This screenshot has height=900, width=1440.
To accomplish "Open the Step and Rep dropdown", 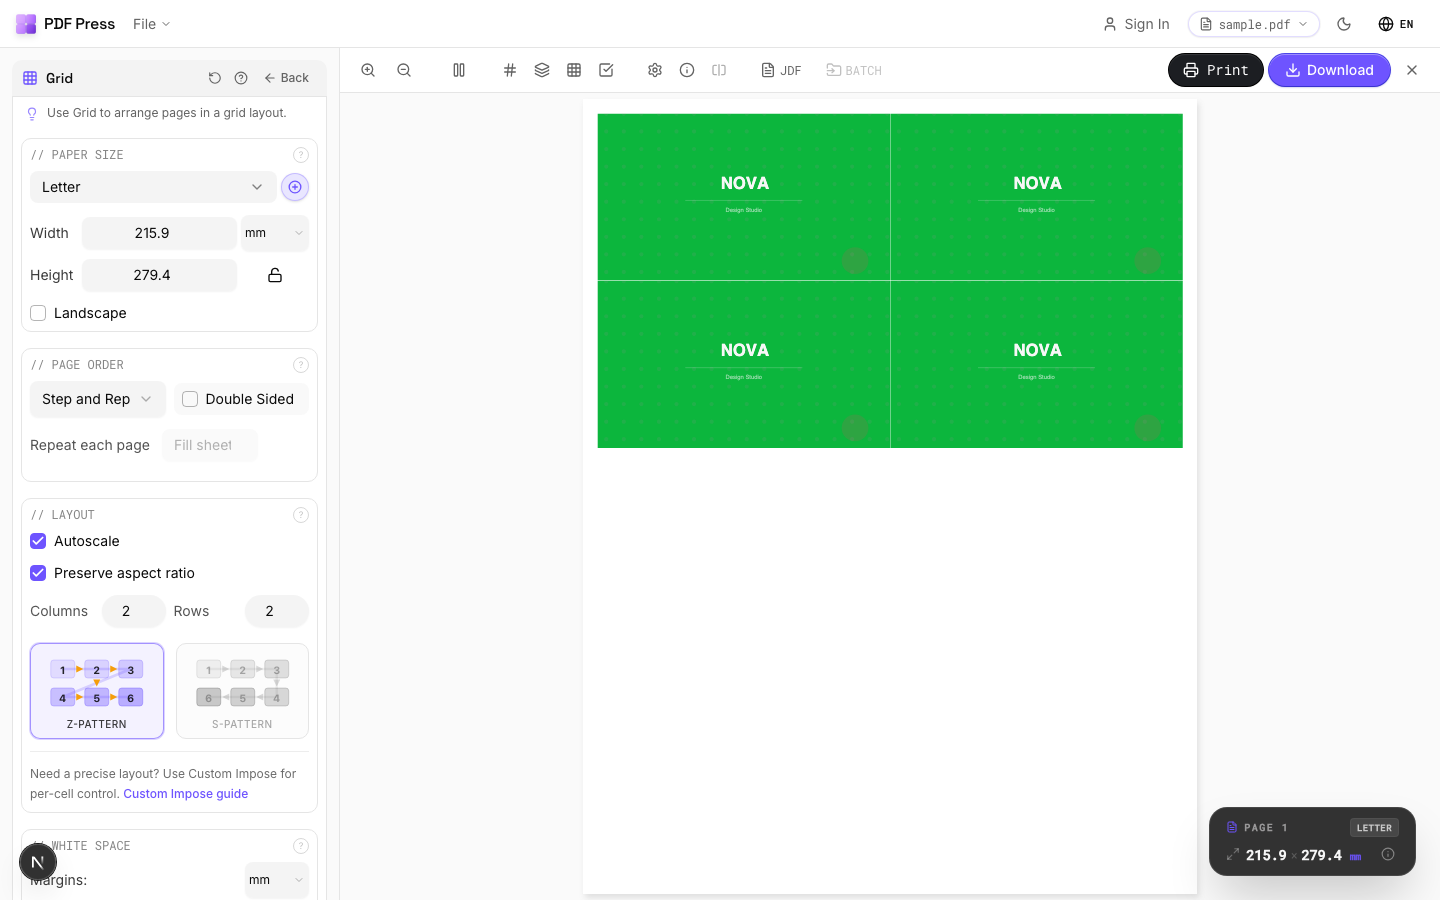I will [97, 399].
